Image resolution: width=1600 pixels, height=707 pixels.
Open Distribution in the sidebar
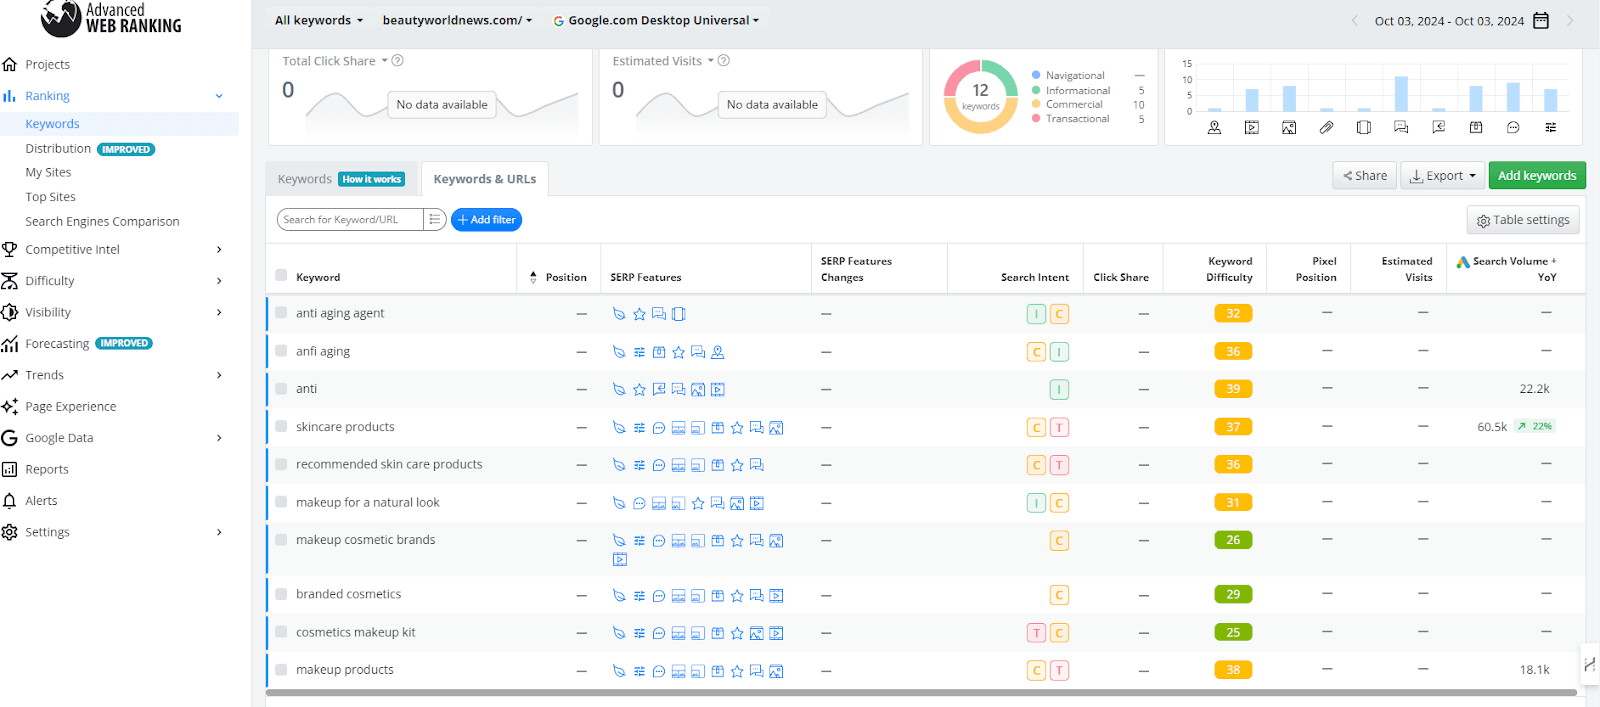click(58, 149)
